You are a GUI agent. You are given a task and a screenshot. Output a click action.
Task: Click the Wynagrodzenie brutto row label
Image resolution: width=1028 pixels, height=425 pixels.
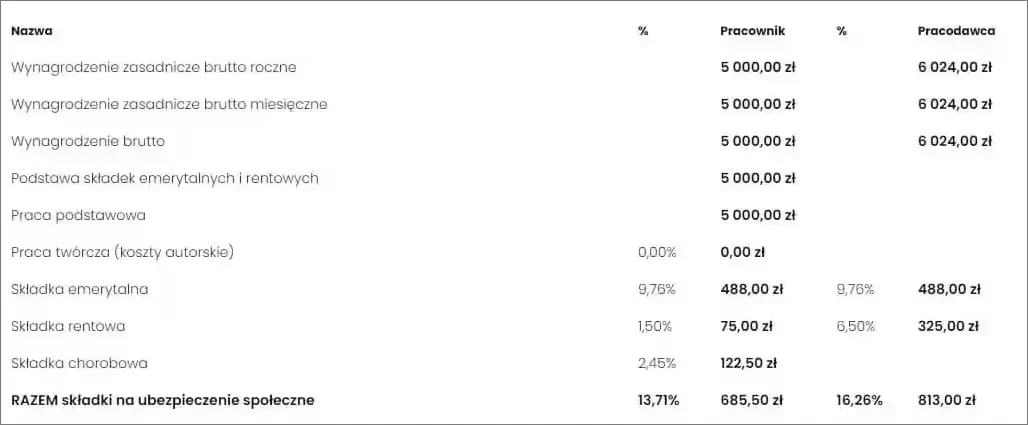point(88,141)
